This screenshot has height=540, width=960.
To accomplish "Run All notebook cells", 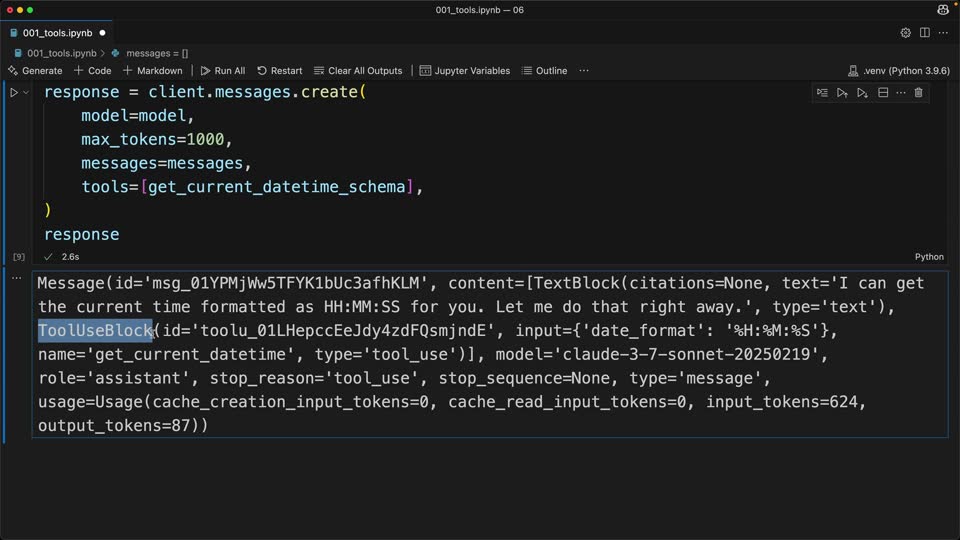I will pyautogui.click(x=223, y=70).
